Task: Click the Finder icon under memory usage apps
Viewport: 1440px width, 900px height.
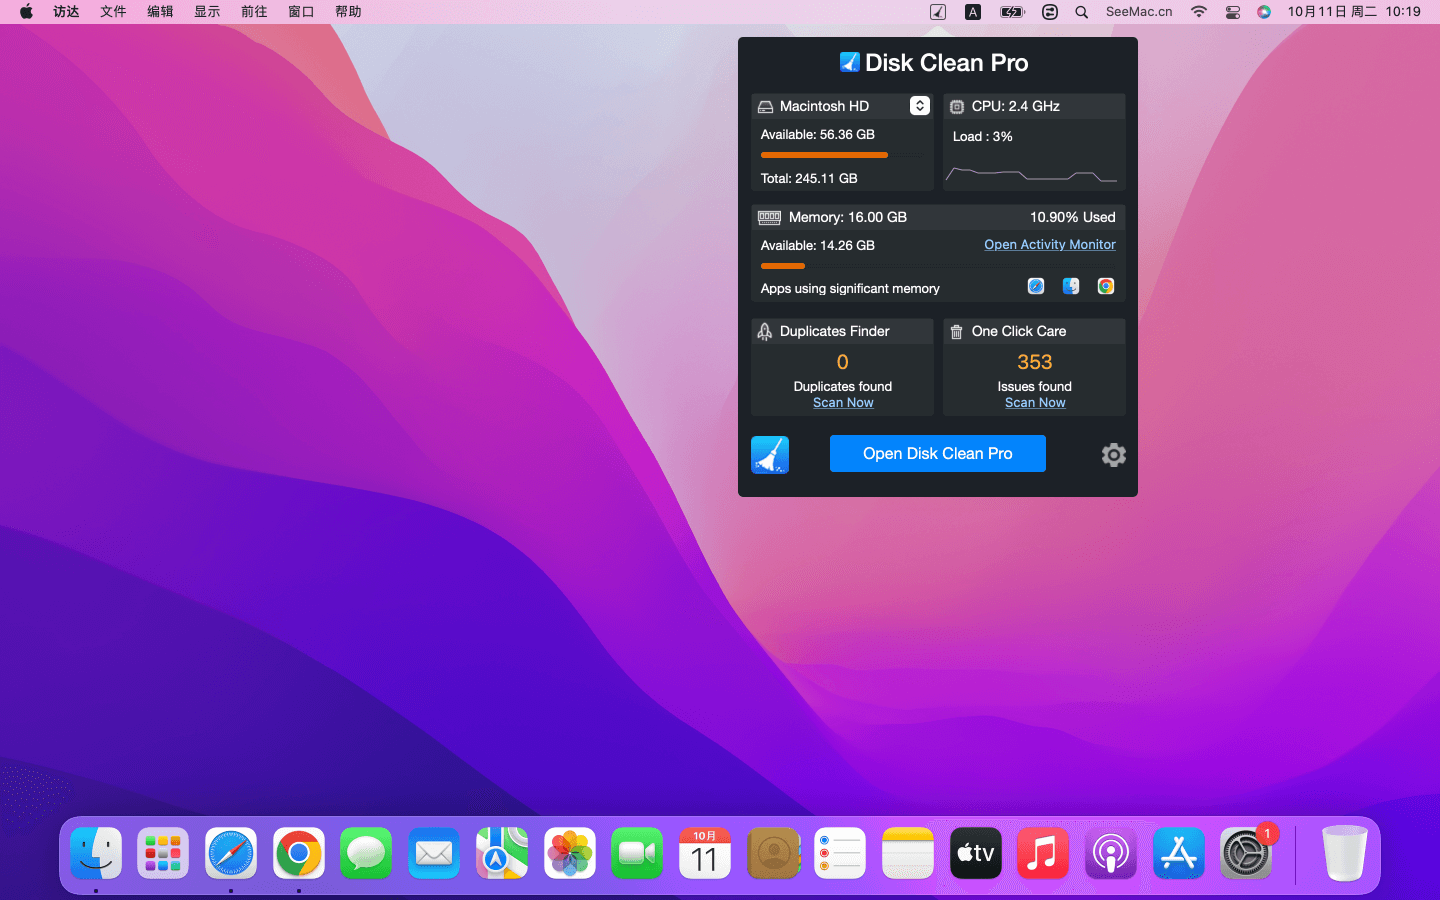Action: coord(1071,287)
